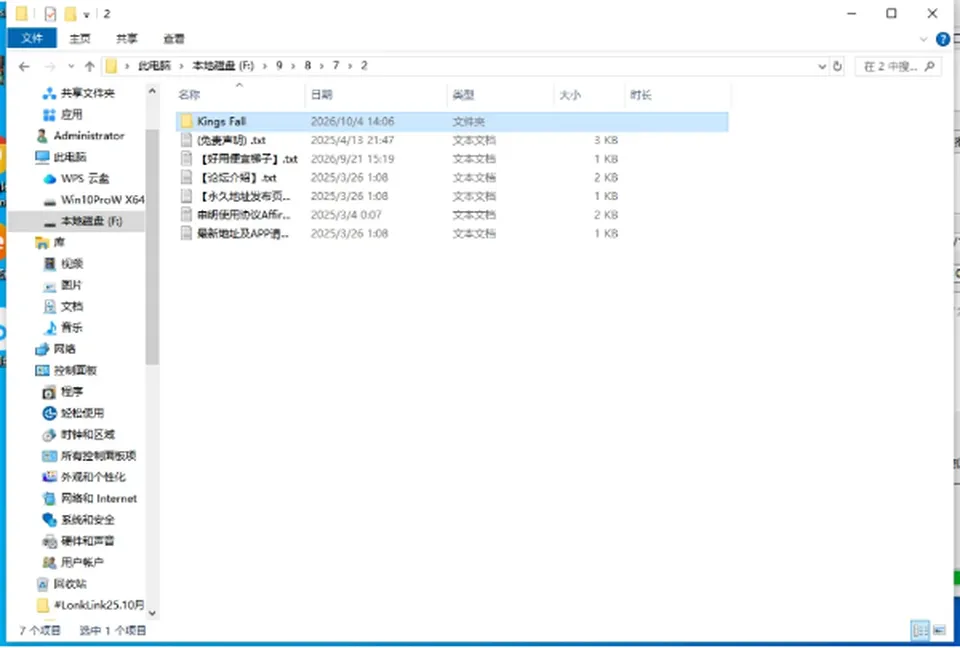Image resolution: width=960 pixels, height=648 pixels.
Task: Switch to the 查看 ribbon tab
Action: [174, 39]
